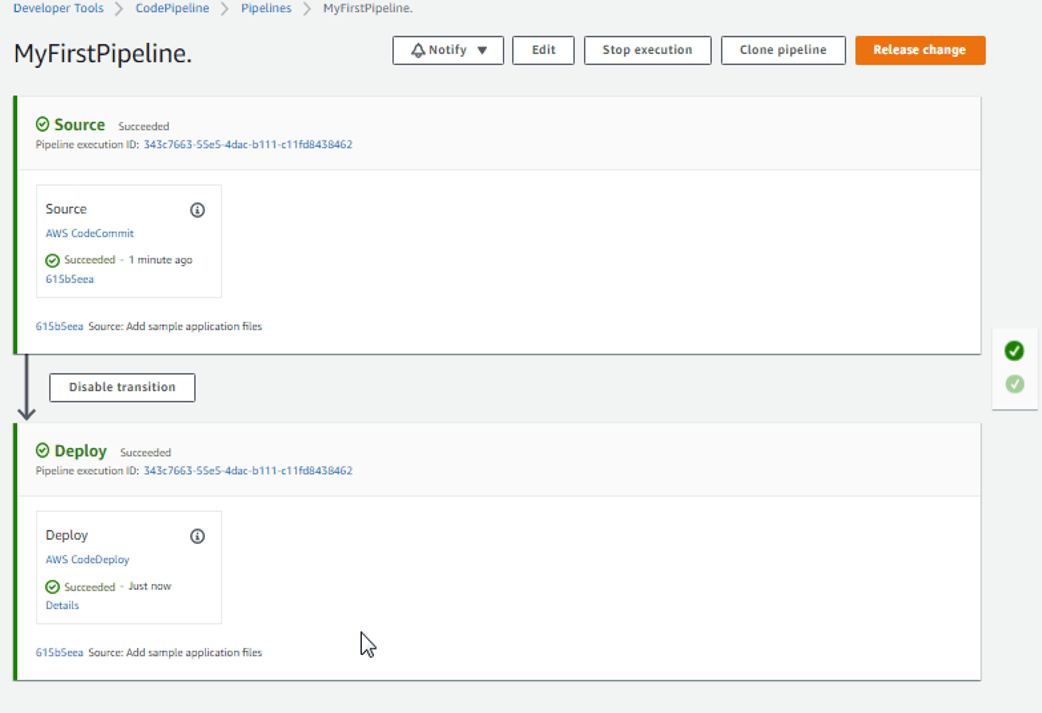Stop the pipeline execution
The image size is (1042, 713).
647,50
